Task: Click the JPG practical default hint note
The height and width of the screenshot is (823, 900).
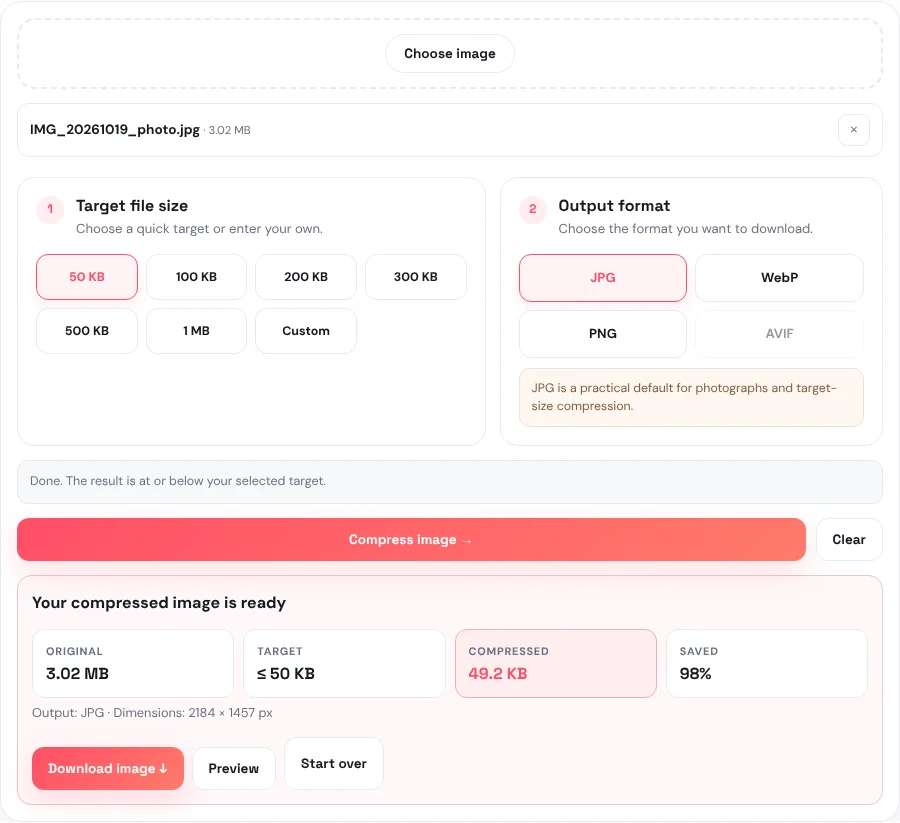Action: tap(691, 397)
